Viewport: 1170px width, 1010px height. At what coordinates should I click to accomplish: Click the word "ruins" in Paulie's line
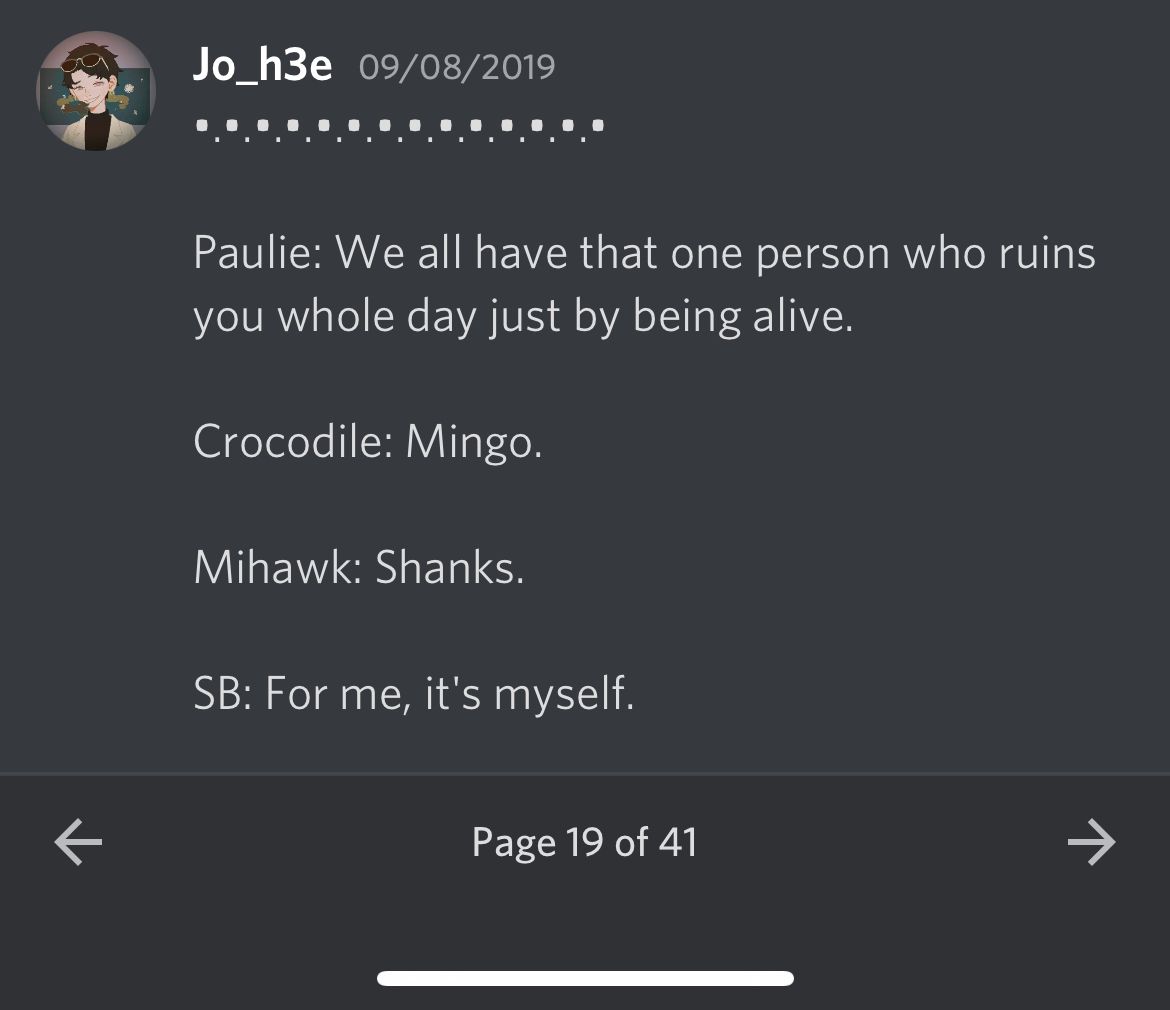(1047, 253)
